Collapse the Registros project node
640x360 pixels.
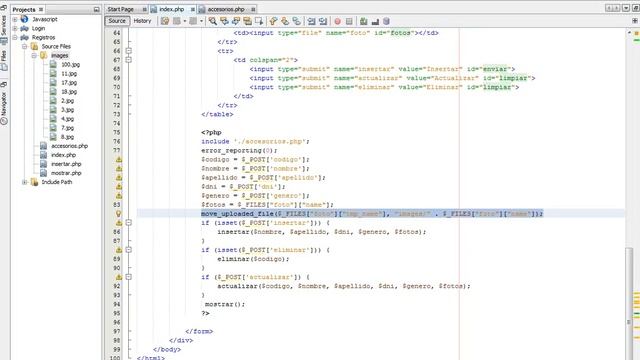point(15,37)
